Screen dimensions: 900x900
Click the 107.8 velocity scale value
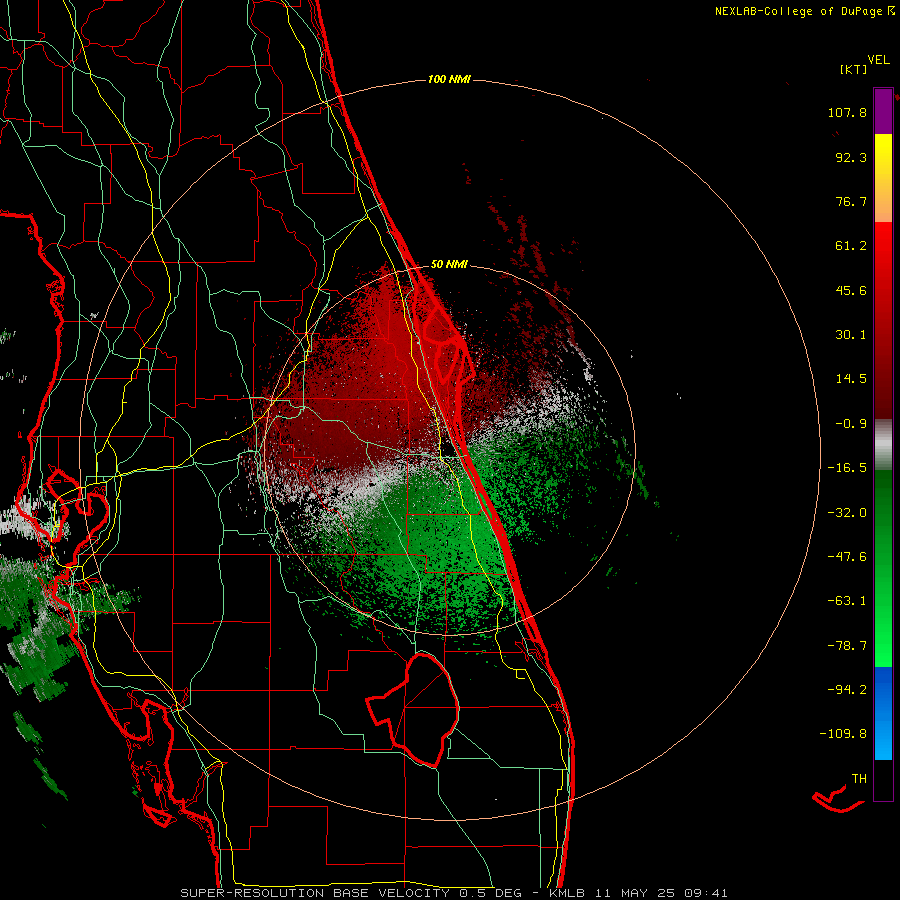[x=847, y=112]
